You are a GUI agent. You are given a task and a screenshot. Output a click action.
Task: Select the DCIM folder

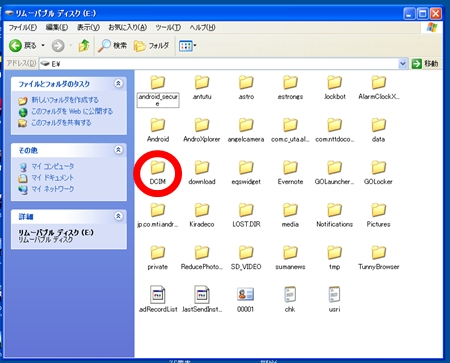[x=158, y=173]
